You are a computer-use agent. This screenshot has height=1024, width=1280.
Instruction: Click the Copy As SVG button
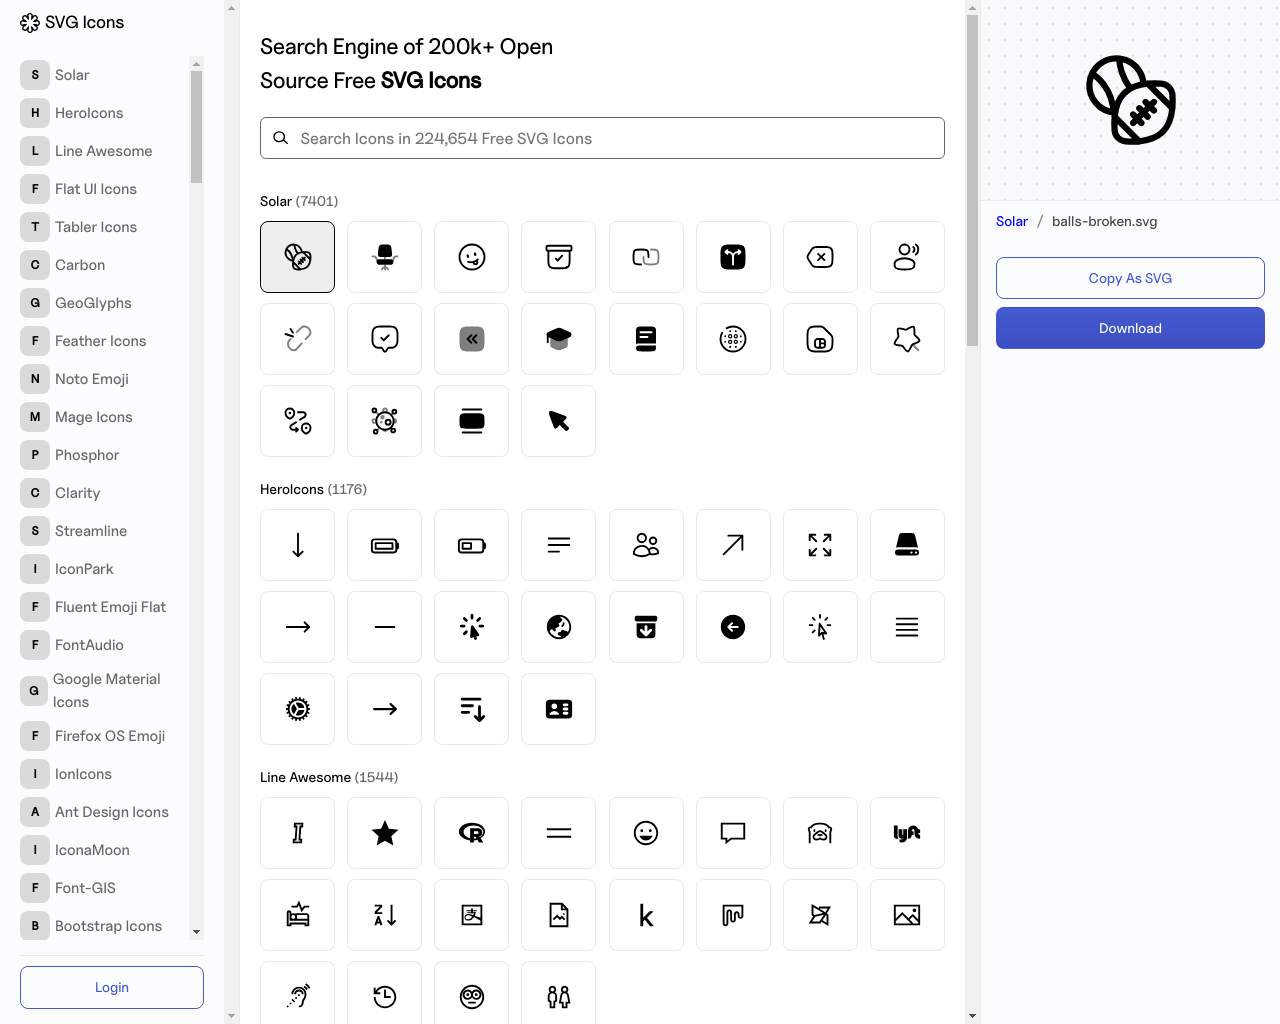coord(1130,278)
